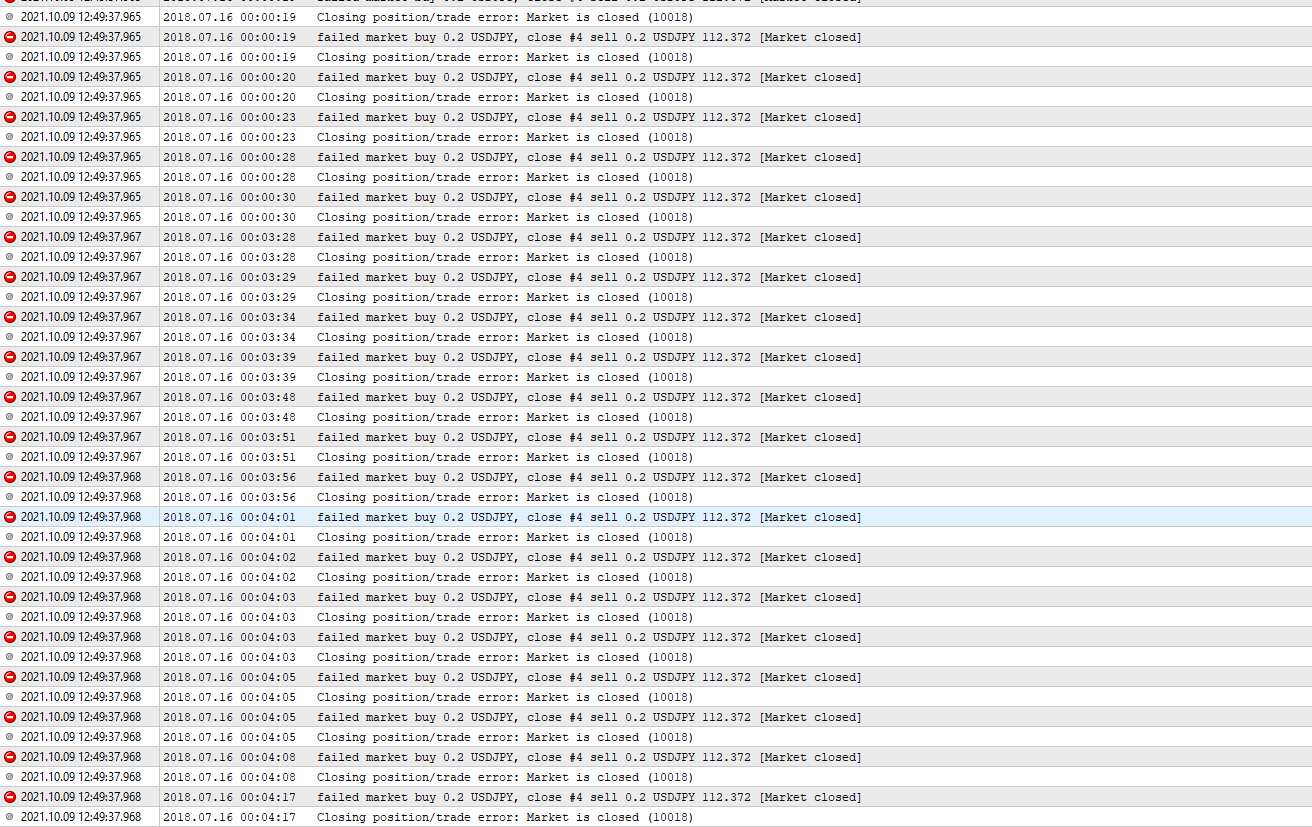
Task: Click 'Market is closed (10018)' message at 00:04:01
Action: tap(505, 537)
